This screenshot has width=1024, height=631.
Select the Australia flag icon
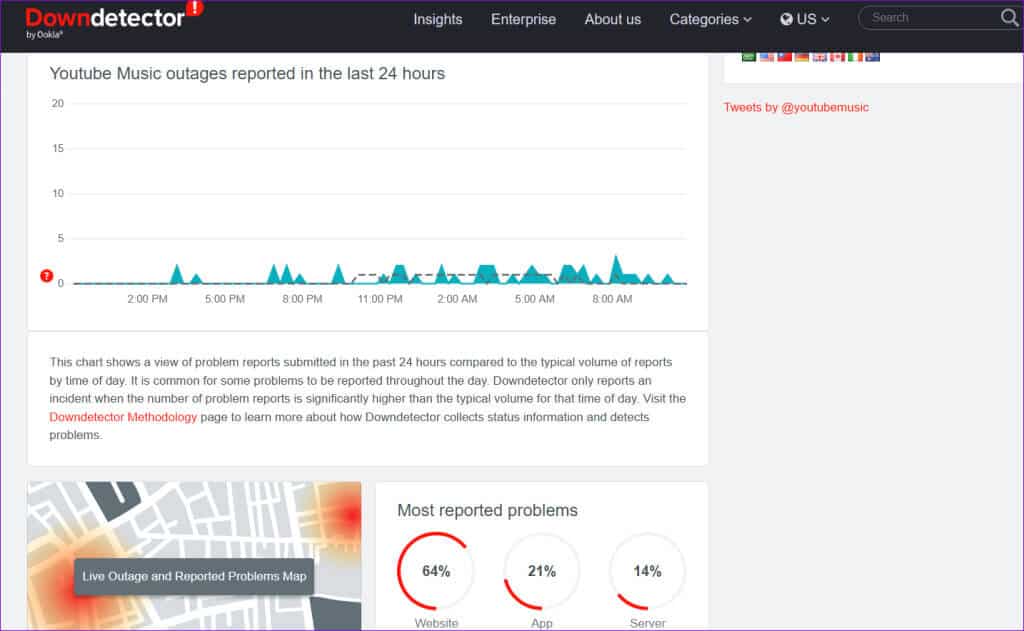click(872, 57)
